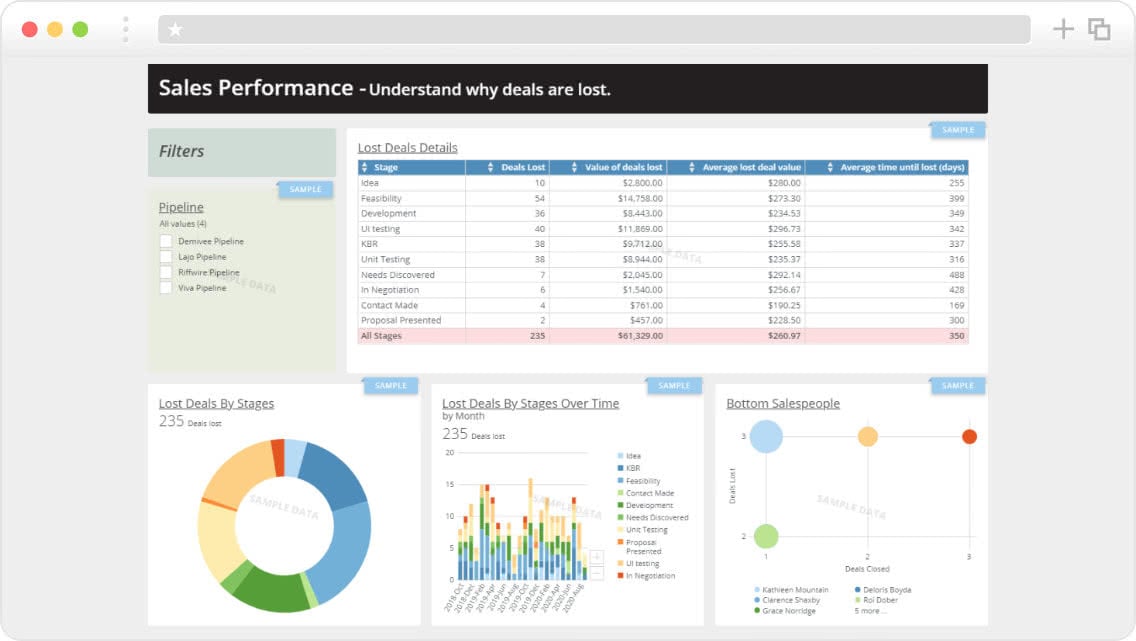Viewport: 1136px width, 641px height.
Task: Open the Lost Deals By Stages report link
Action: (x=216, y=403)
